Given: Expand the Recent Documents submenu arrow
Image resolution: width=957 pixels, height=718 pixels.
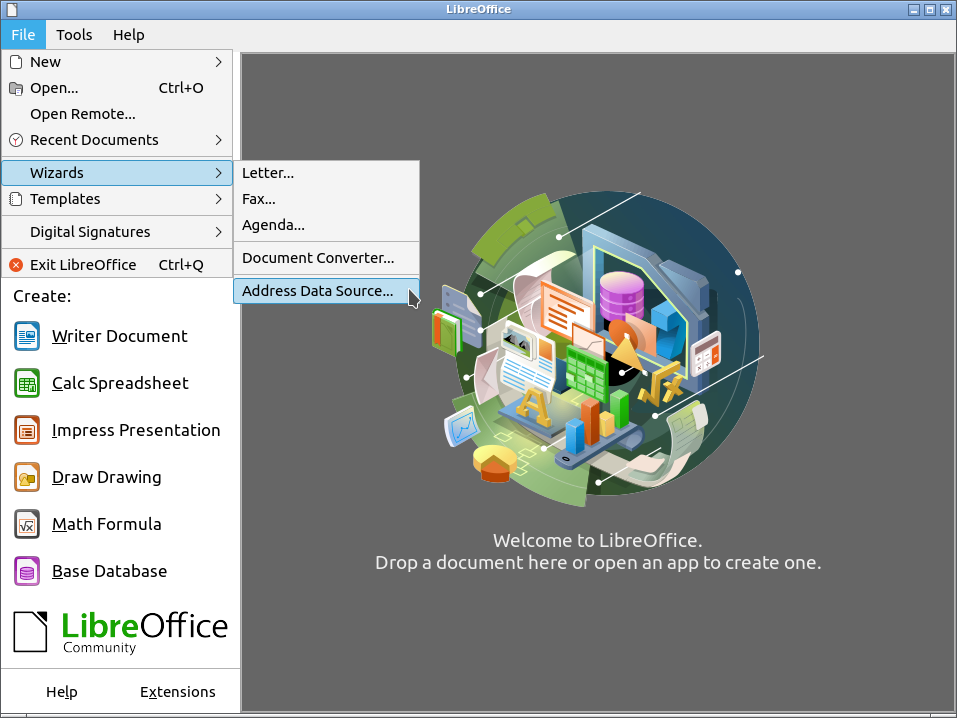Looking at the screenshot, I should coord(218,140).
